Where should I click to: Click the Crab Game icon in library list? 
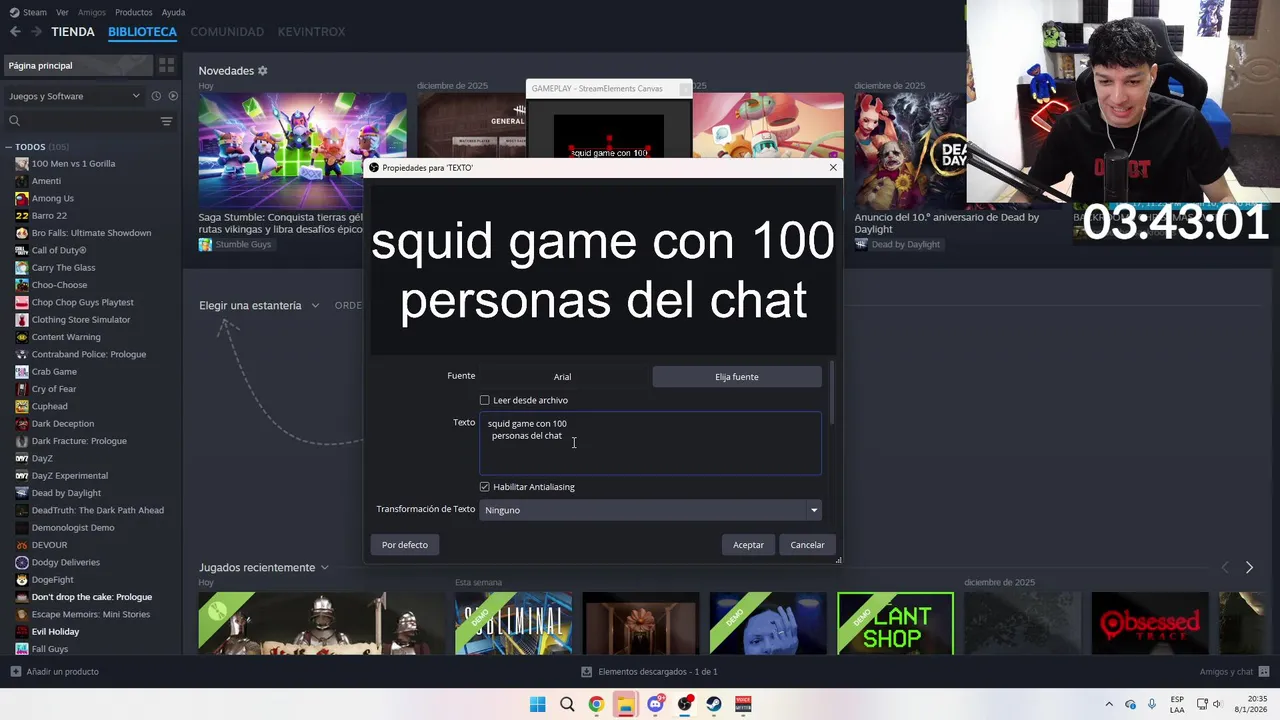(22, 371)
